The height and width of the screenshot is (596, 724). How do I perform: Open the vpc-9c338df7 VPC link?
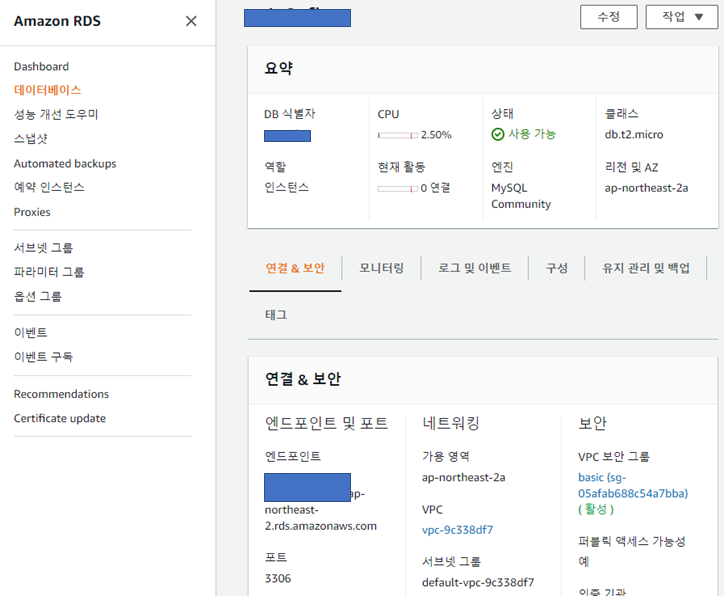457,530
